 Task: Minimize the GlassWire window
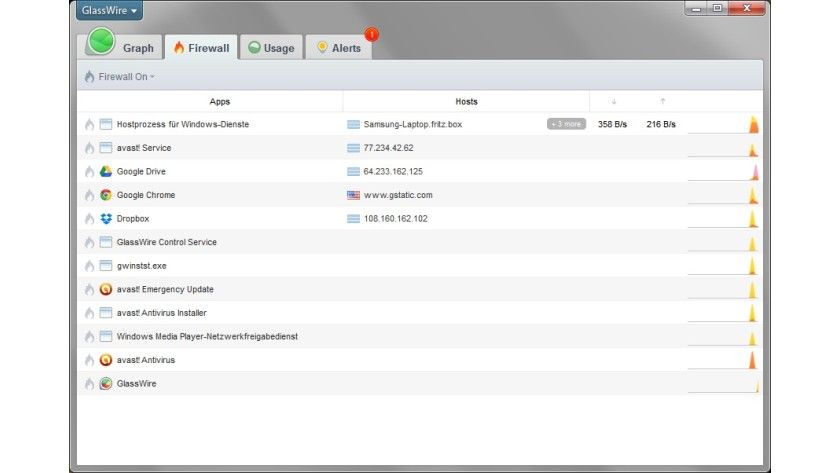coord(696,9)
